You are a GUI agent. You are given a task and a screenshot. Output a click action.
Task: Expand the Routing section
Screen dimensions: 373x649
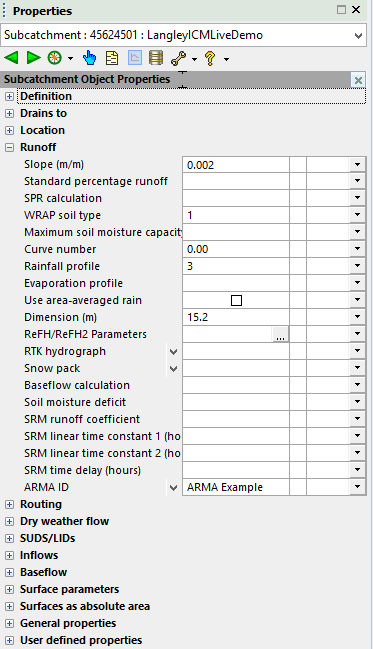9,505
